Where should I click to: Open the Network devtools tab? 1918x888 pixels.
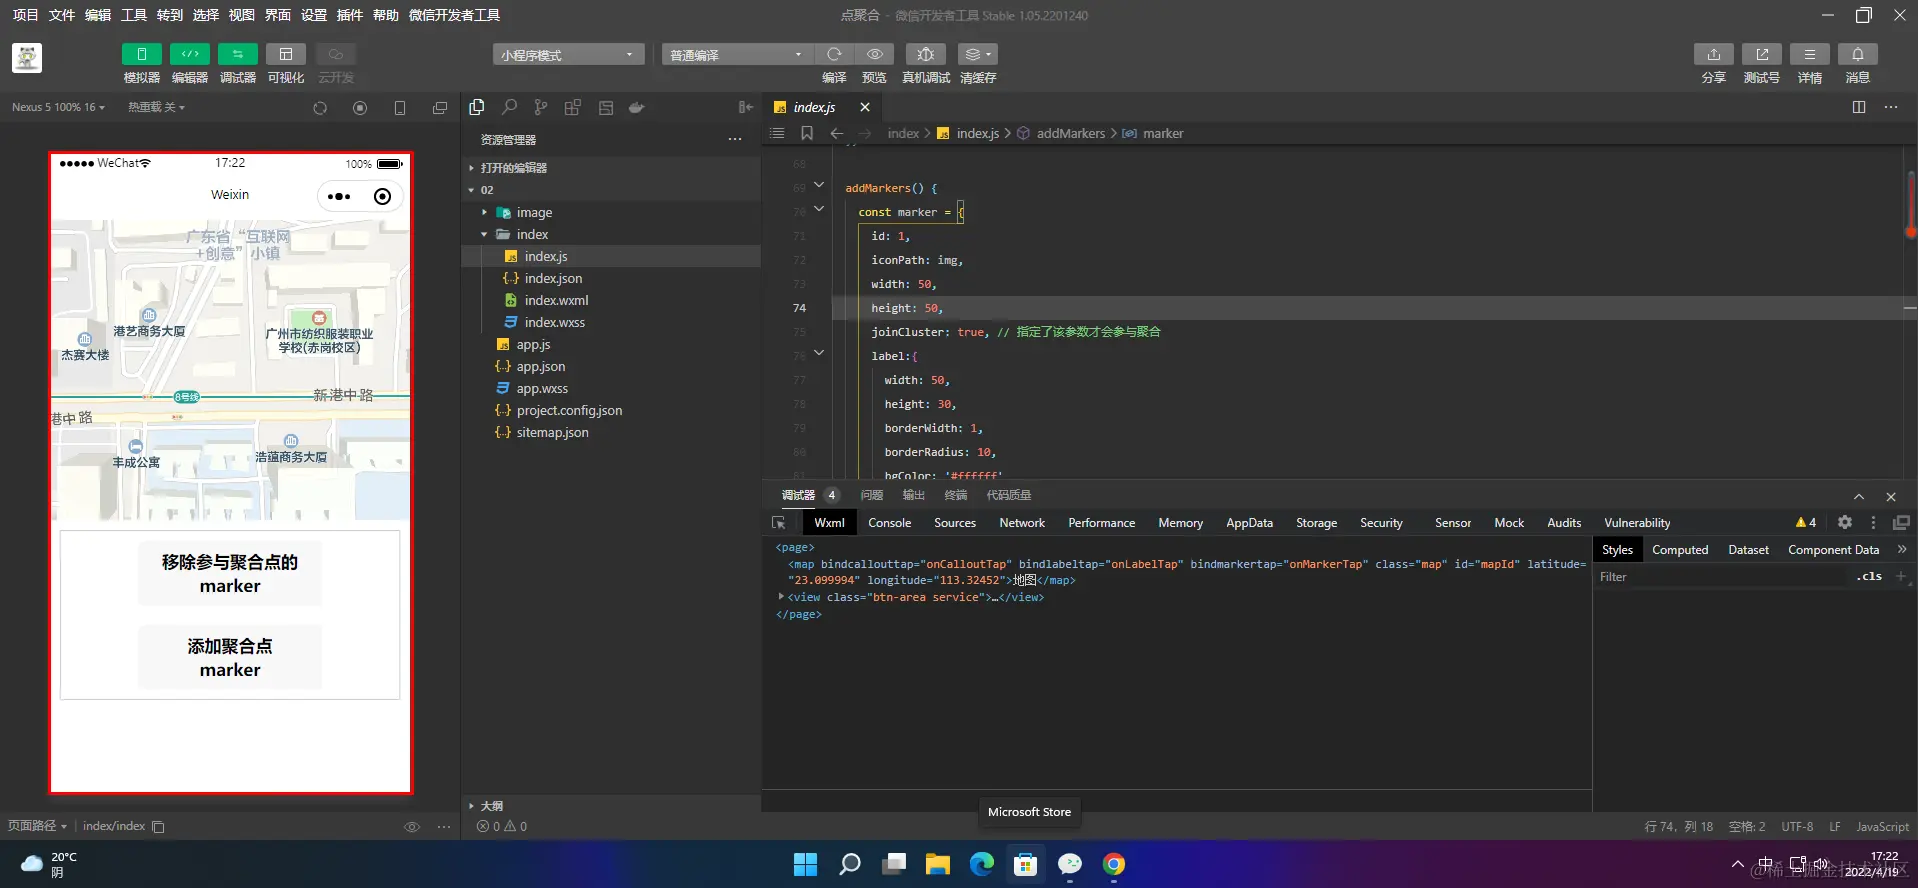pos(1022,523)
